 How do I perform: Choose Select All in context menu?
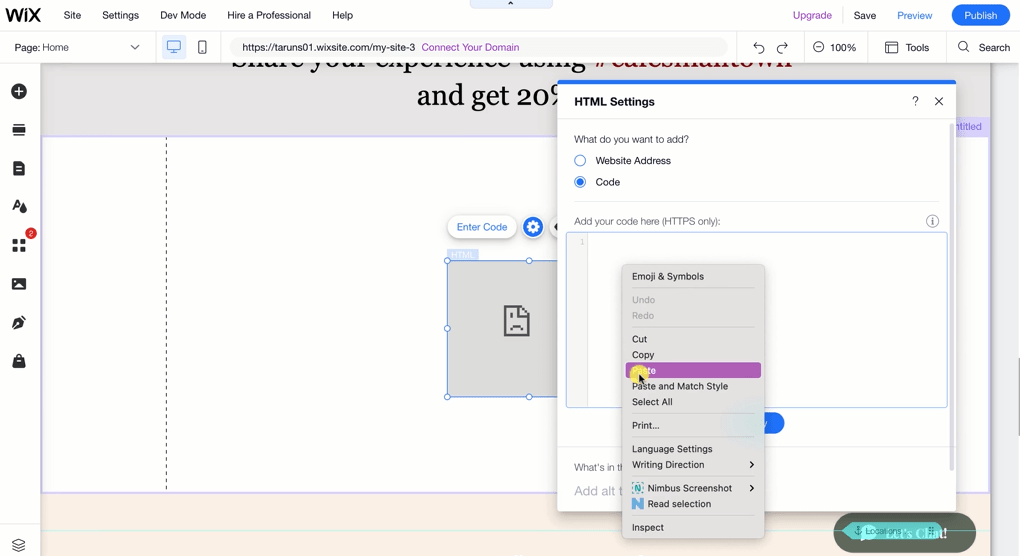(x=652, y=402)
